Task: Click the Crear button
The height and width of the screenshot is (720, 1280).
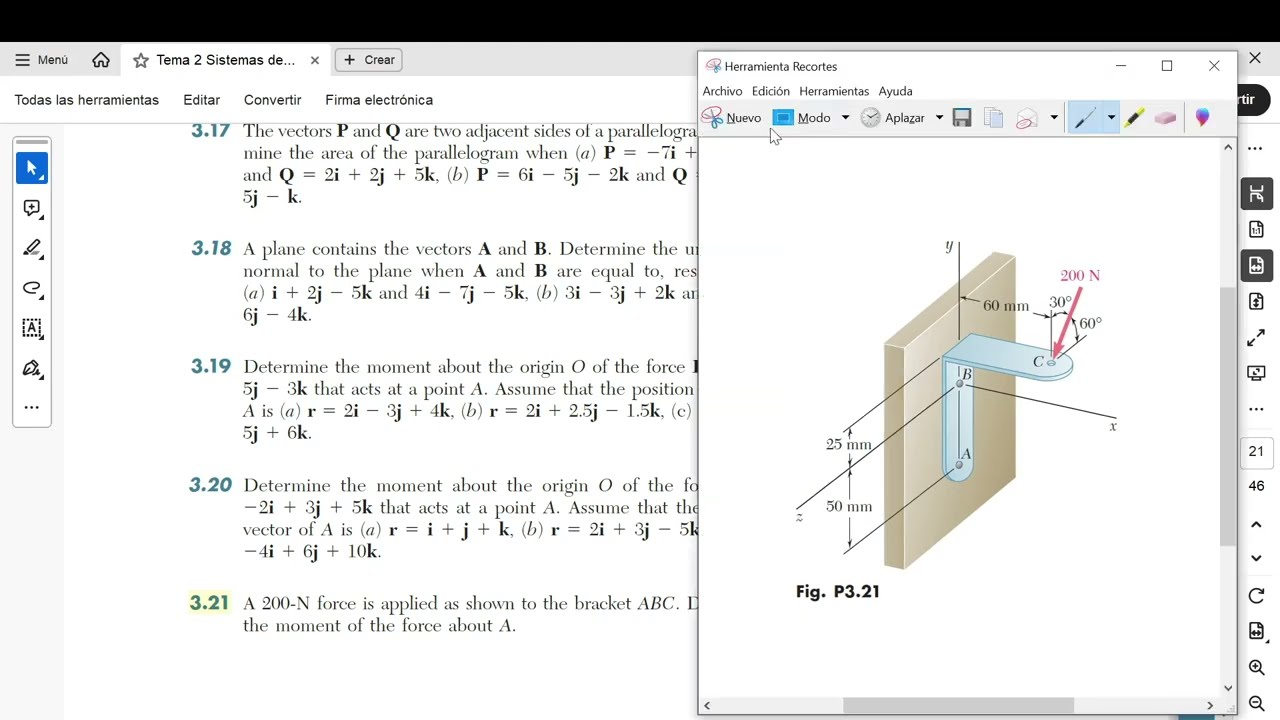Action: click(368, 60)
